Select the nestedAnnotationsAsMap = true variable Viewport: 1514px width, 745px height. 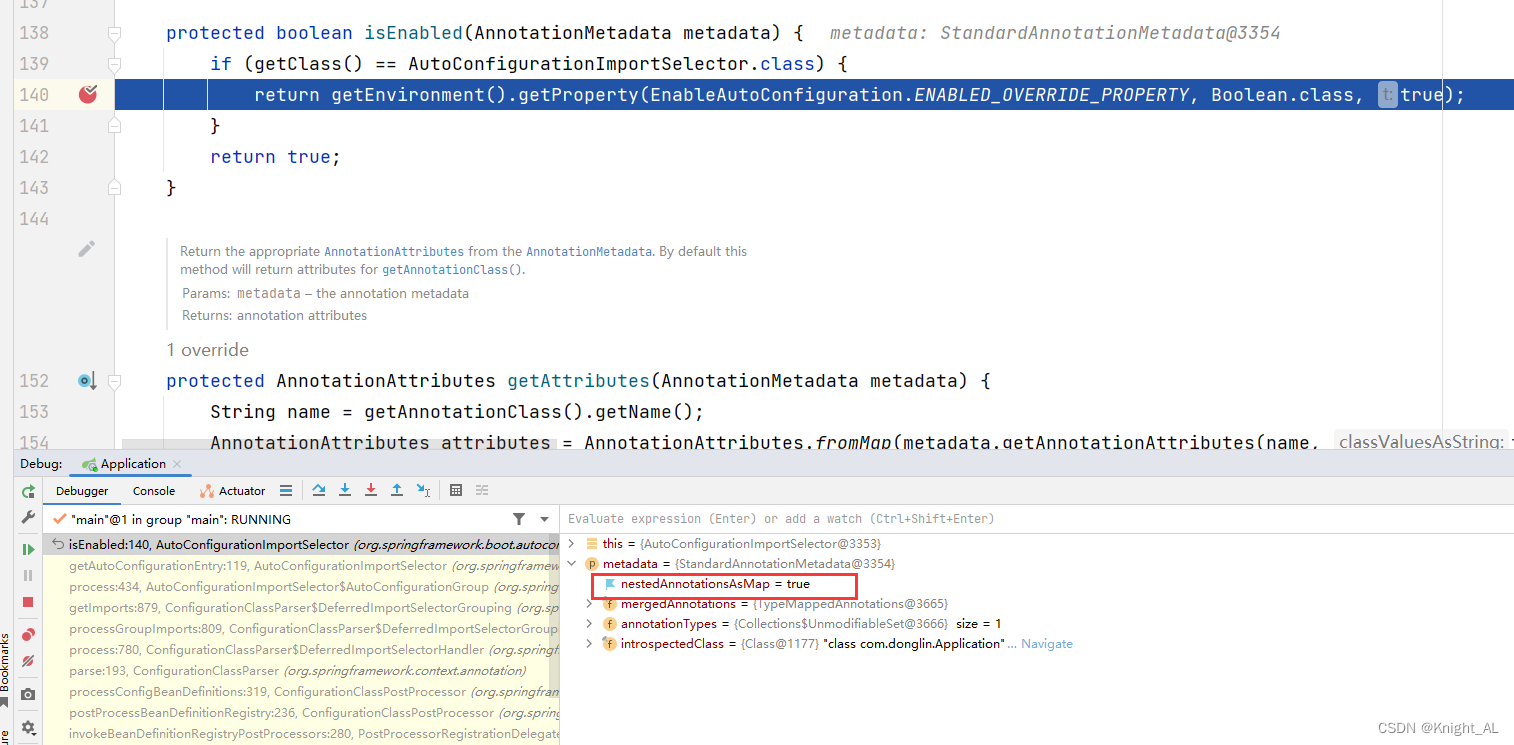click(x=715, y=584)
